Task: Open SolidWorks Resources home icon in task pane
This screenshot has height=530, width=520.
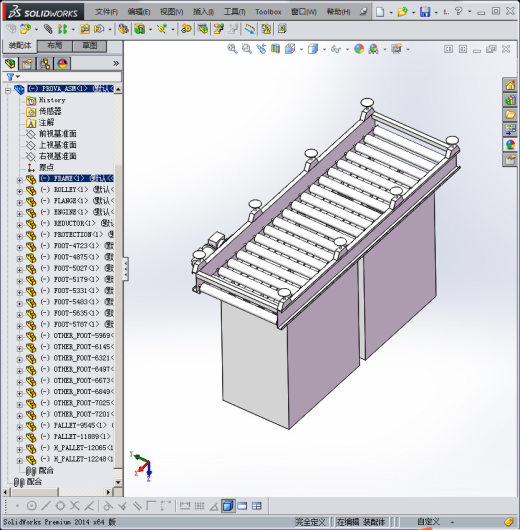Action: coord(510,85)
